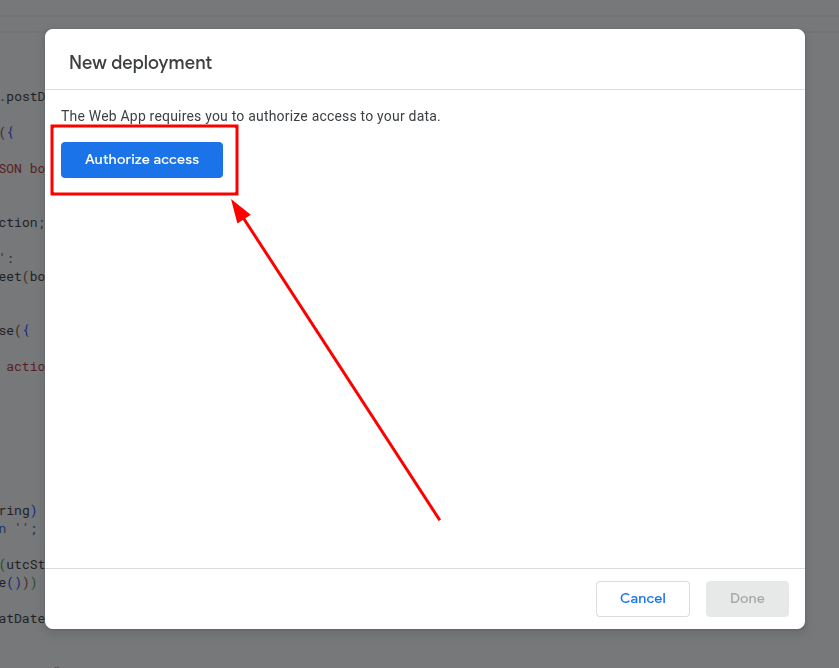Click the 'ction;' code line in background
The height and width of the screenshot is (668, 839).
(22, 222)
